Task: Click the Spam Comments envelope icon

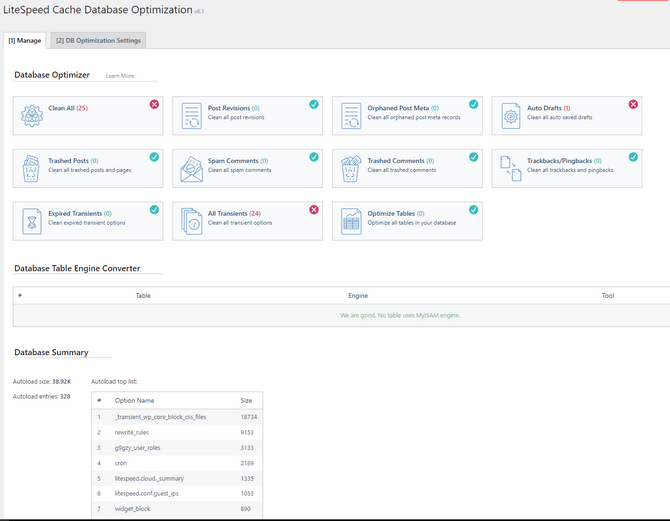Action: (x=191, y=168)
